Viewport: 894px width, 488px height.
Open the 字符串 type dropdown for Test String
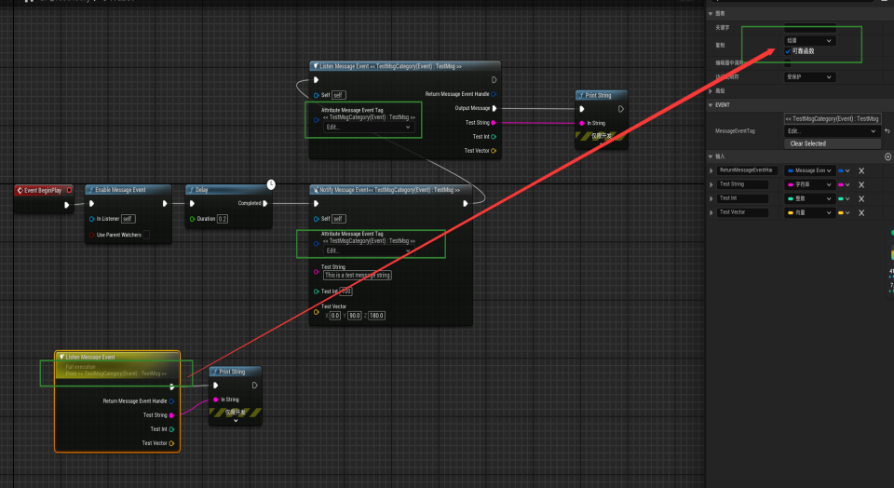(810, 185)
